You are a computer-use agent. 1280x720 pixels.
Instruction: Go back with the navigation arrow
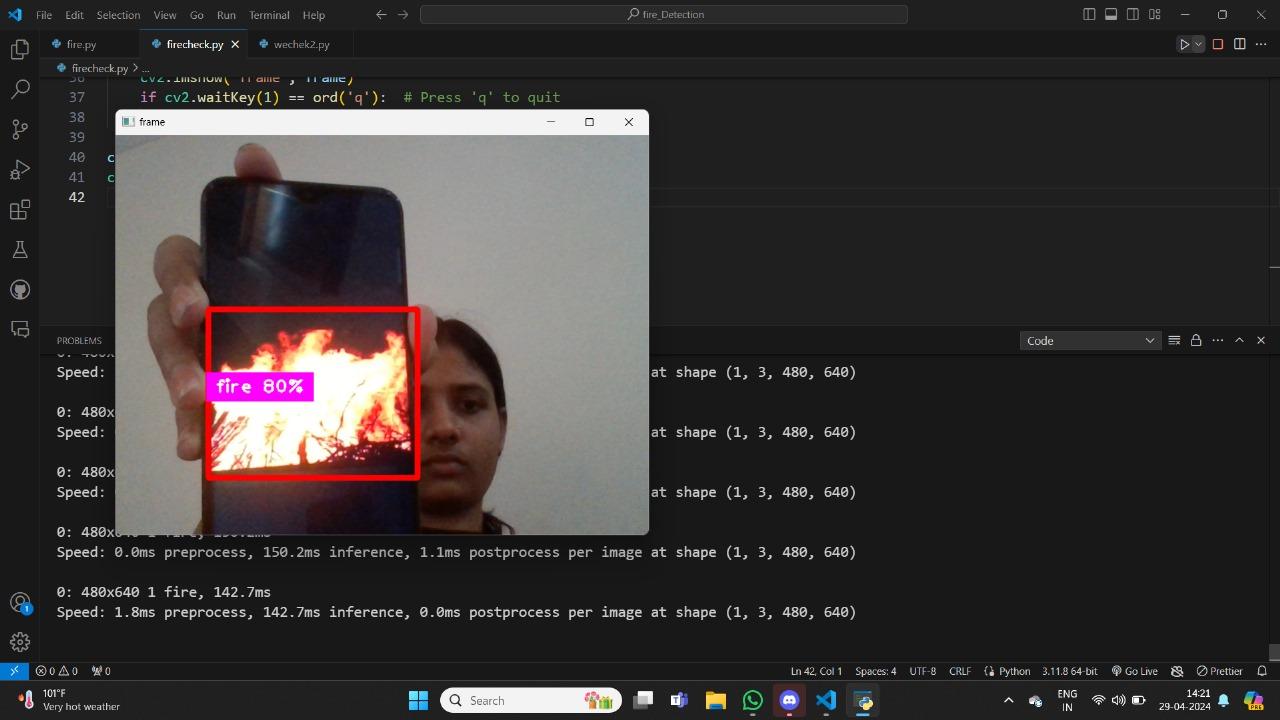point(381,15)
